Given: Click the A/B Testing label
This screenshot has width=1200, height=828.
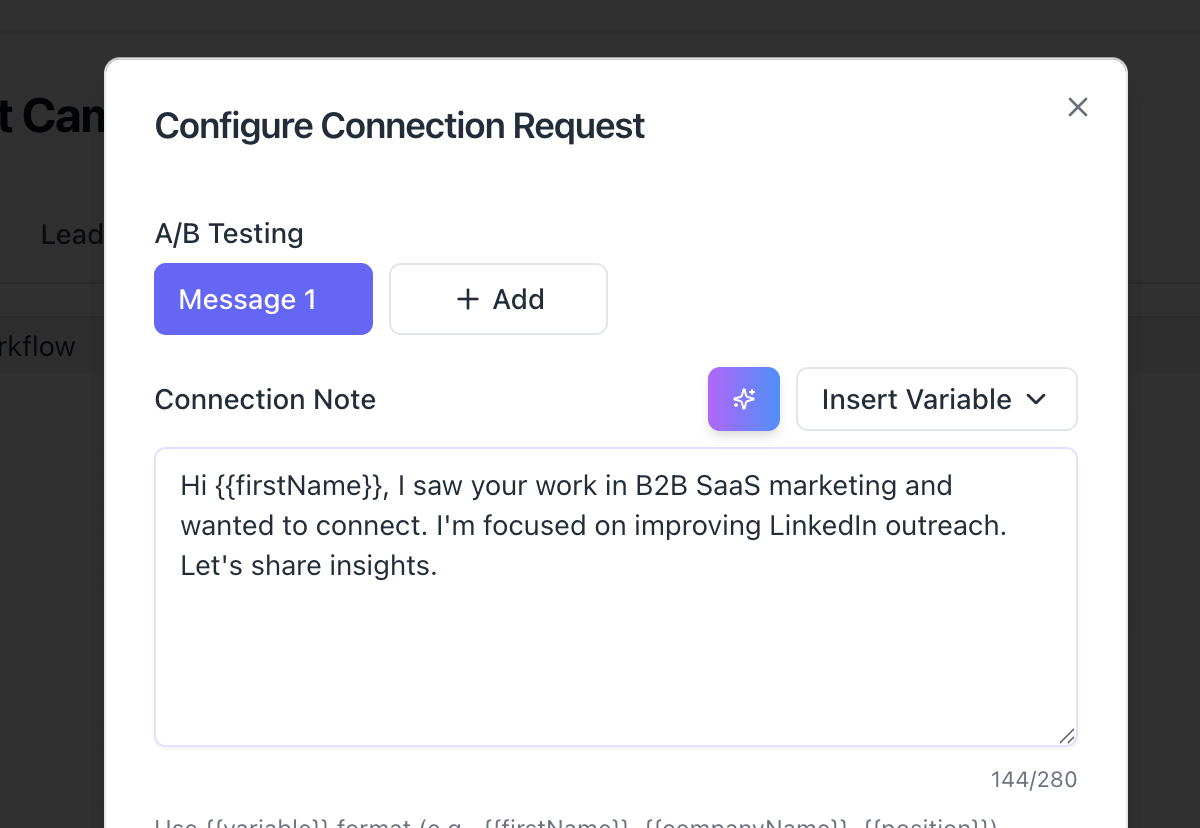Looking at the screenshot, I should click(x=229, y=233).
